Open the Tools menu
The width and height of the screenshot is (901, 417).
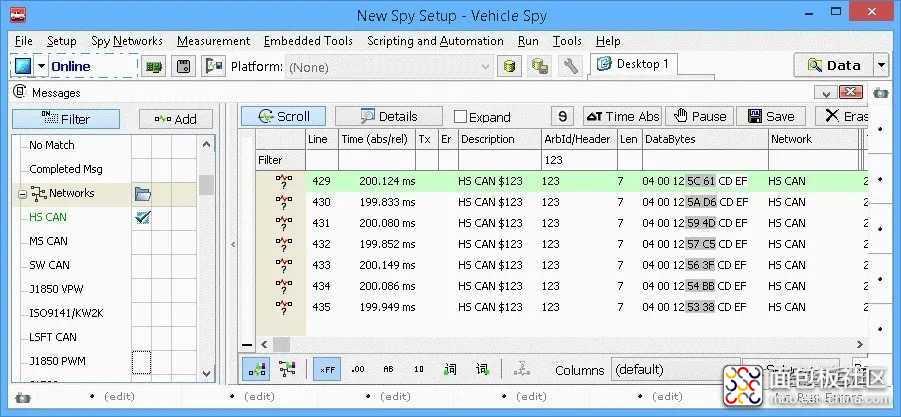point(567,41)
